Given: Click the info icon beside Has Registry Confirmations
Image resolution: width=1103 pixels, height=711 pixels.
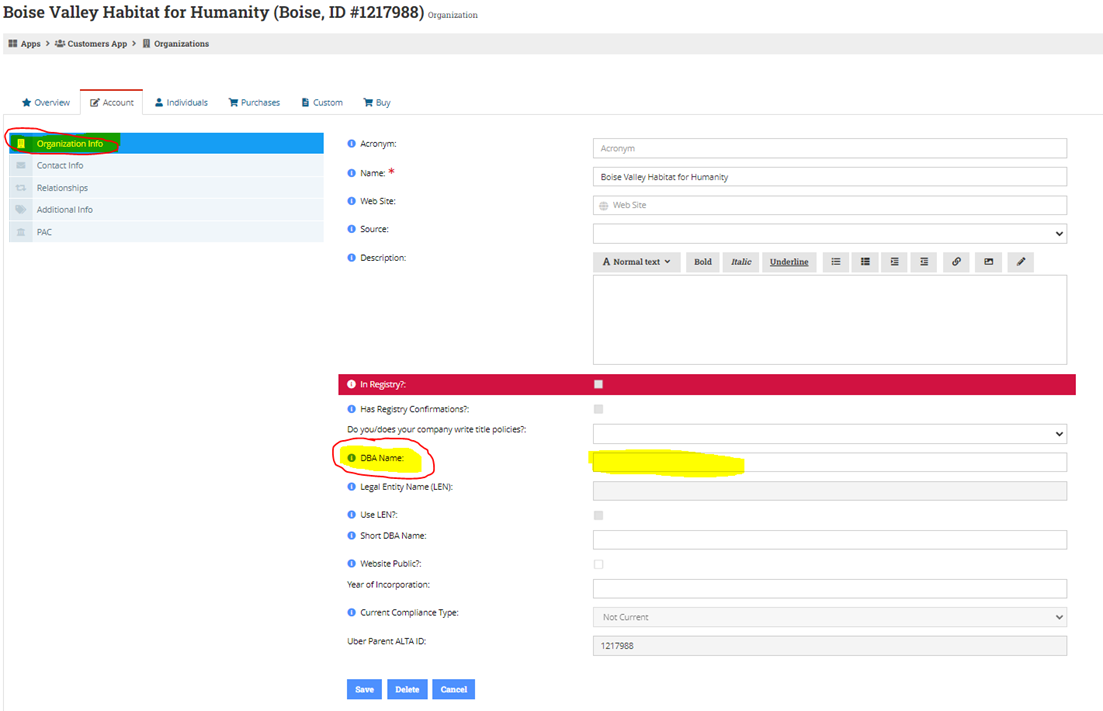Looking at the screenshot, I should point(351,409).
